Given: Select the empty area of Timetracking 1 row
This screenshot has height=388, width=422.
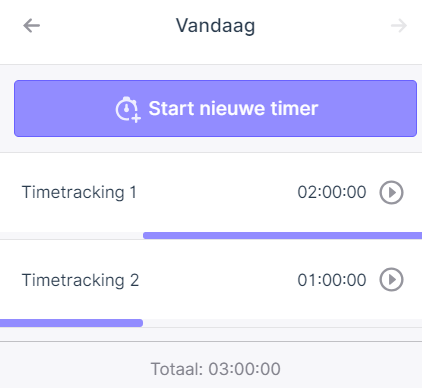Looking at the screenshot, I should point(217,192).
